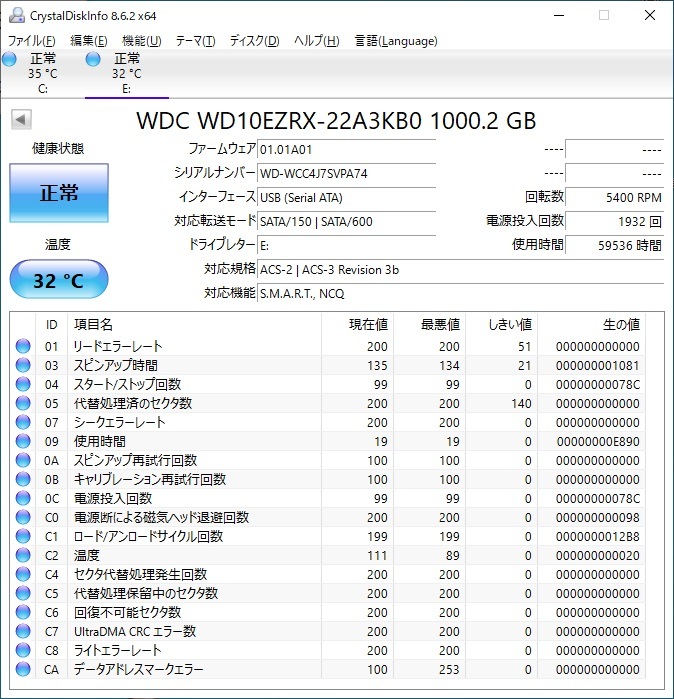The height and width of the screenshot is (699, 674).
Task: Click status orb for attribute CA row
Action: pos(23,670)
